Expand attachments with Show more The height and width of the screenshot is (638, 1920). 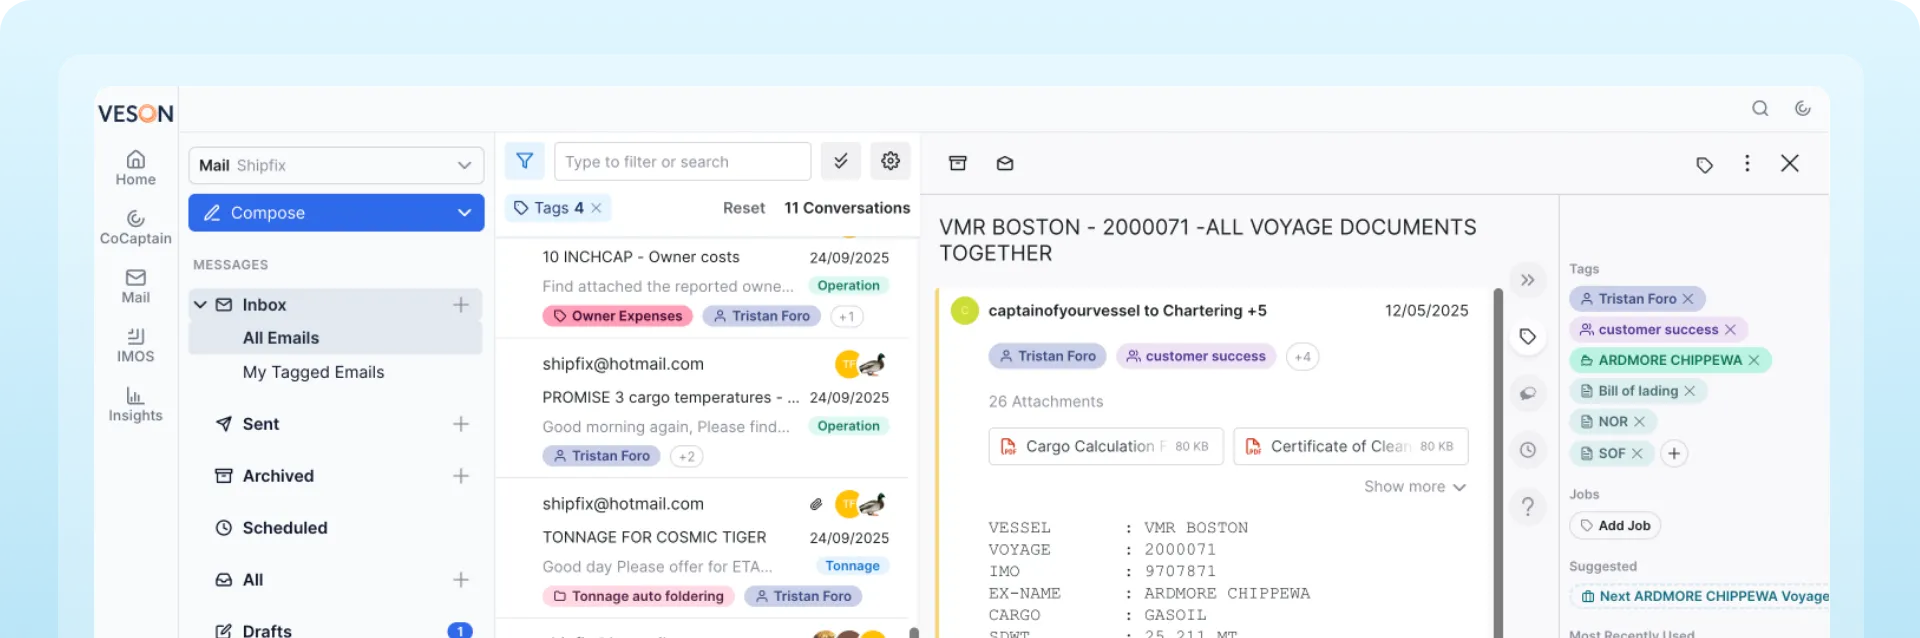tap(1414, 486)
